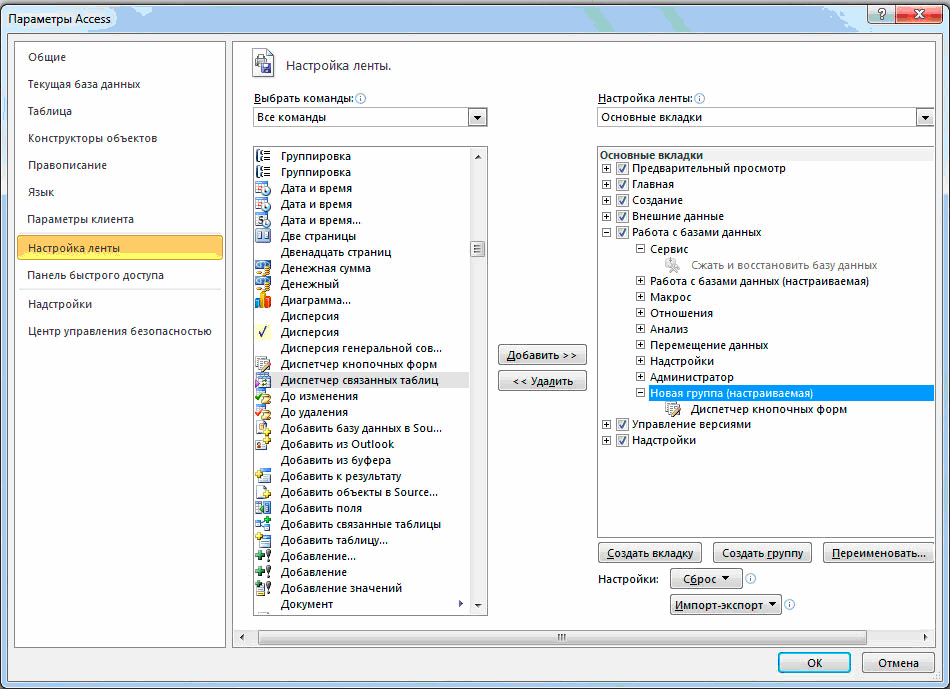Click the До изменения icon

(263, 396)
